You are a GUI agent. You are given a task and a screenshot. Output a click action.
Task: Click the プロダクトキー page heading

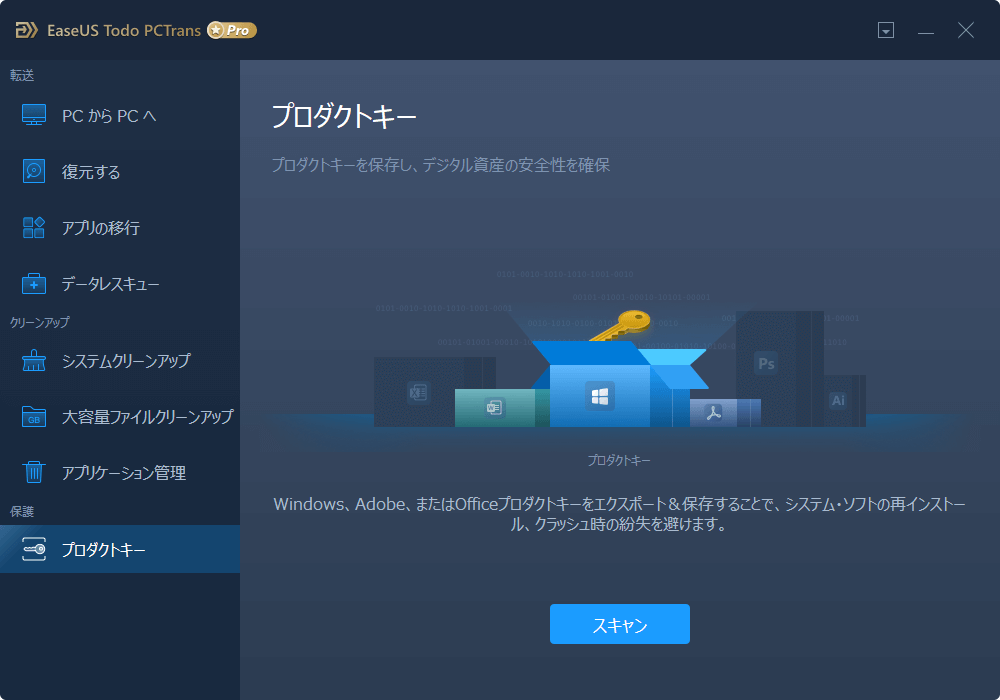(x=344, y=116)
